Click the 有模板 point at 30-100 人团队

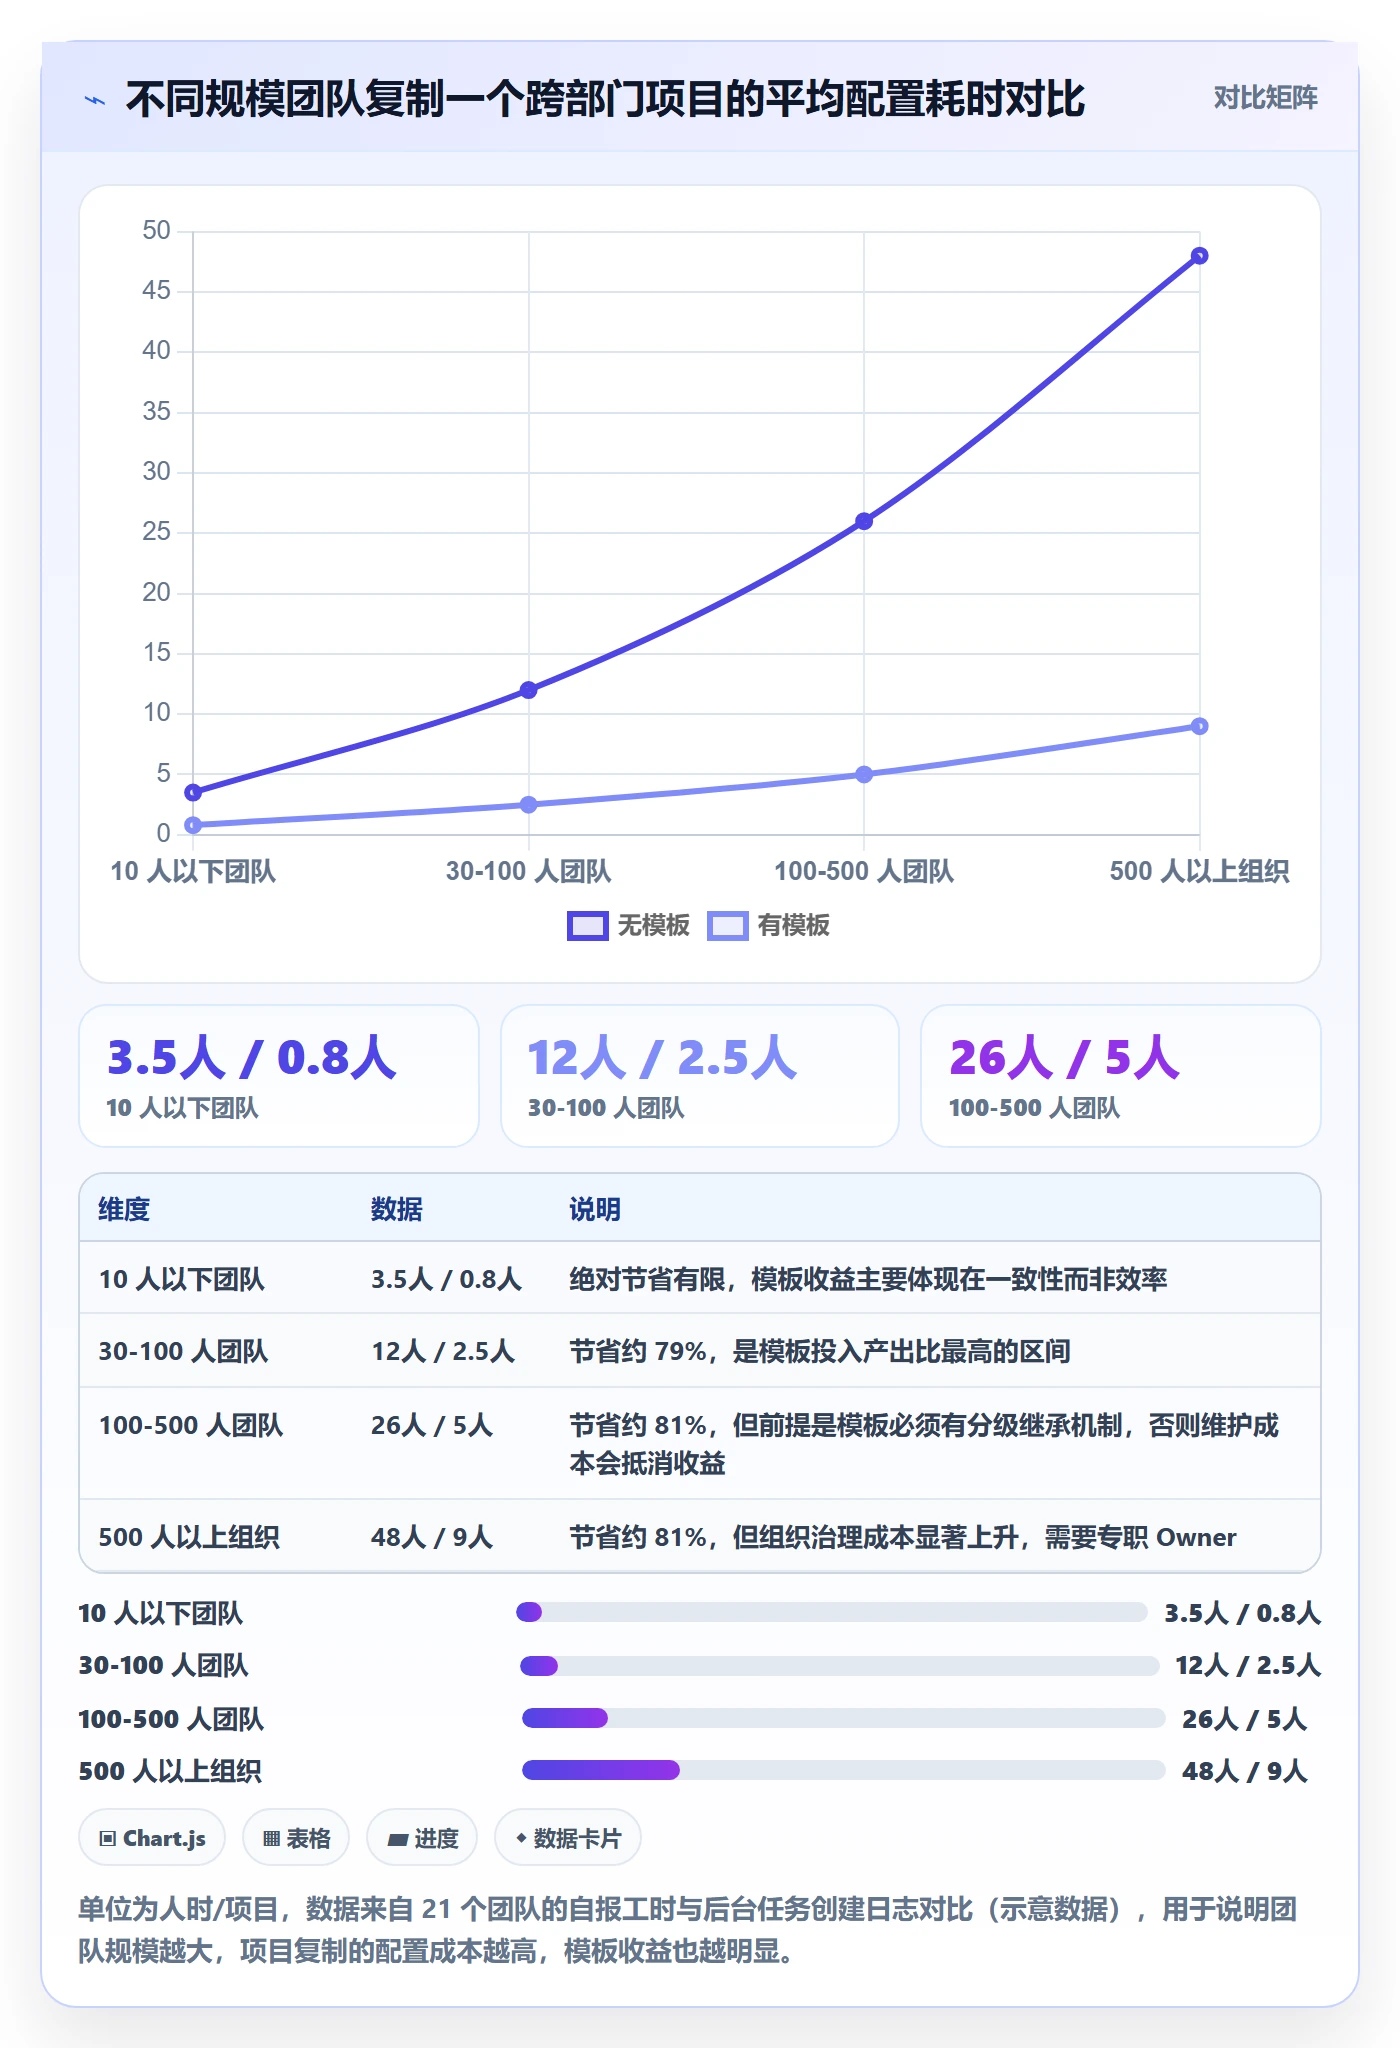(529, 804)
